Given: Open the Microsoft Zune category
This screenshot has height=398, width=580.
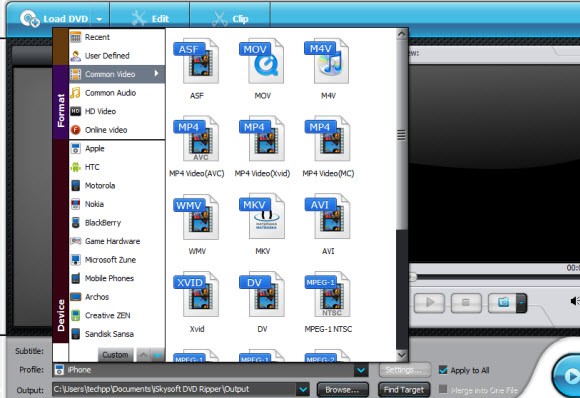Looking at the screenshot, I should pos(117,260).
